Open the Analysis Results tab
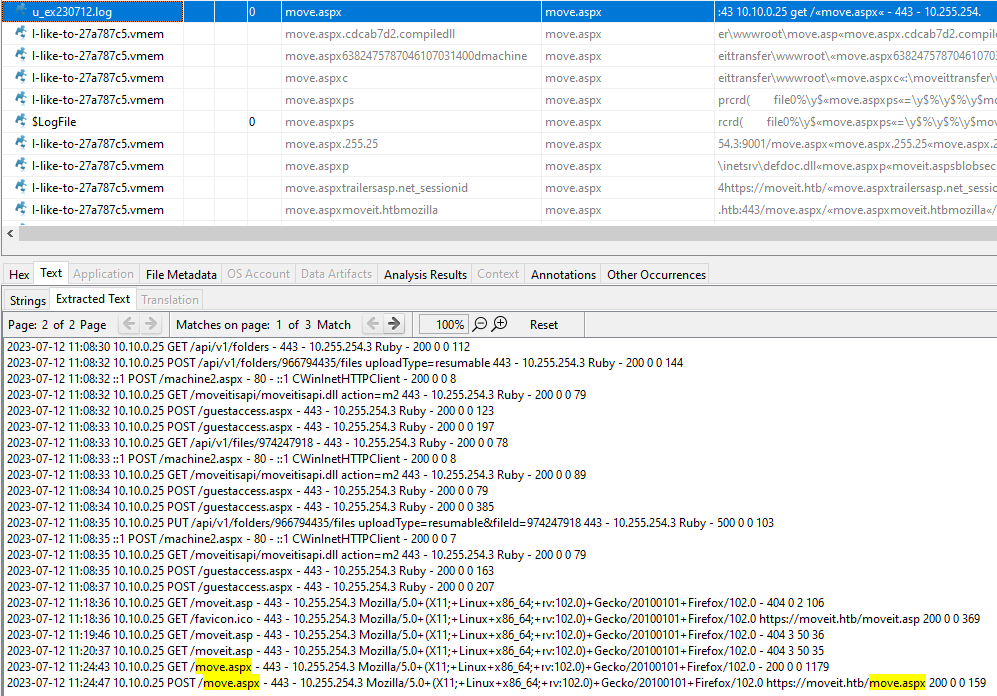This screenshot has width=997, height=696. tap(425, 274)
